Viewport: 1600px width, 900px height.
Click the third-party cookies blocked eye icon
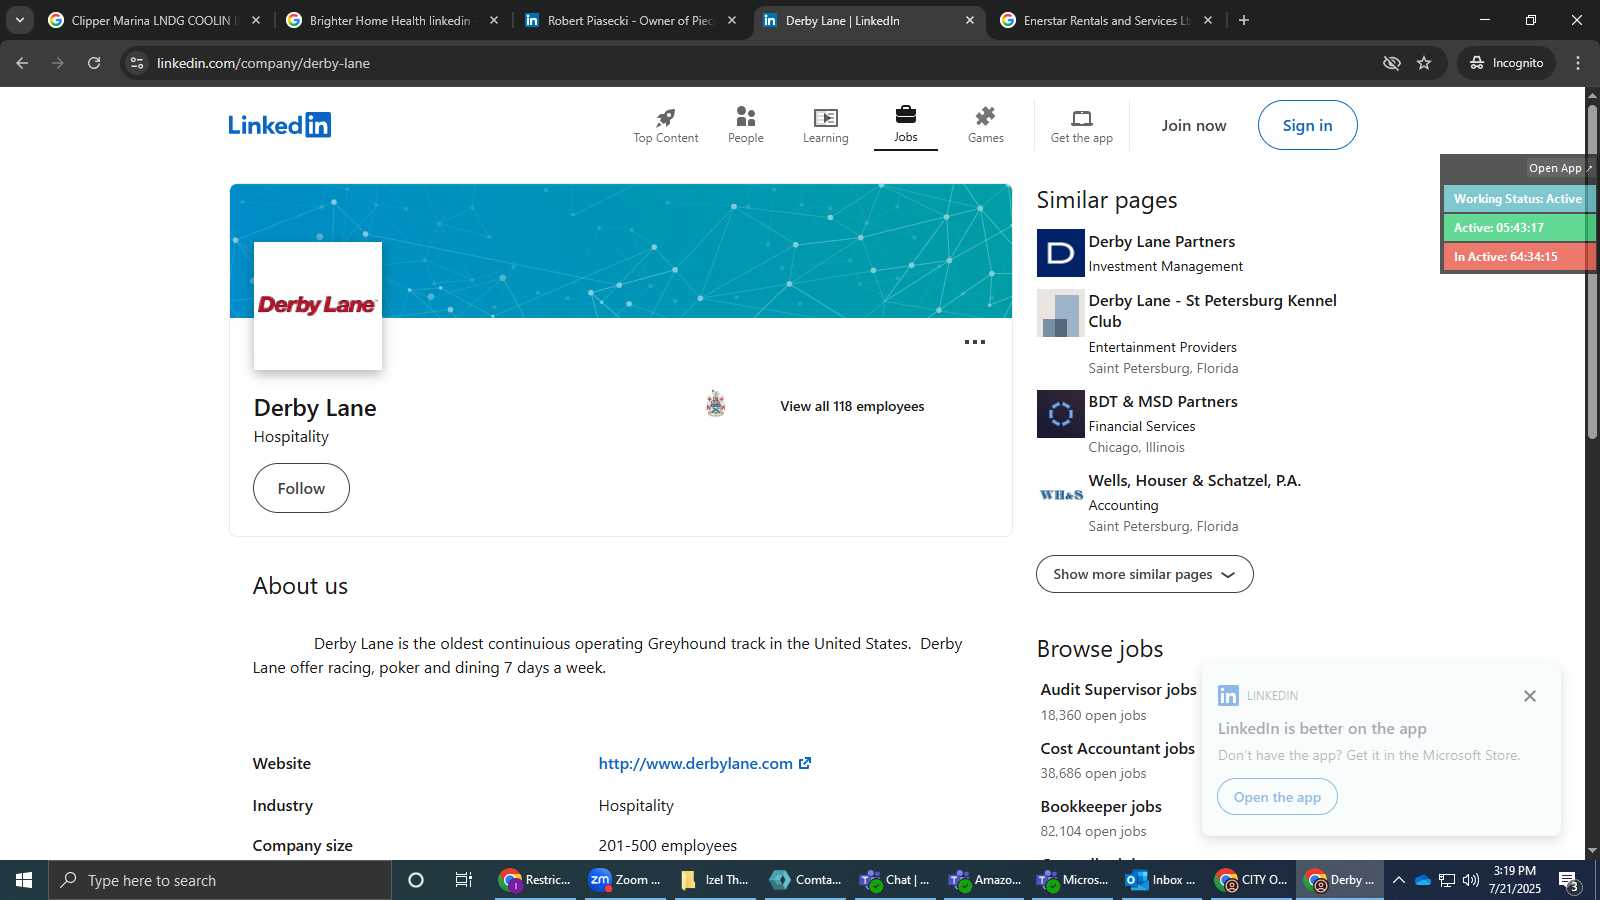(x=1391, y=63)
